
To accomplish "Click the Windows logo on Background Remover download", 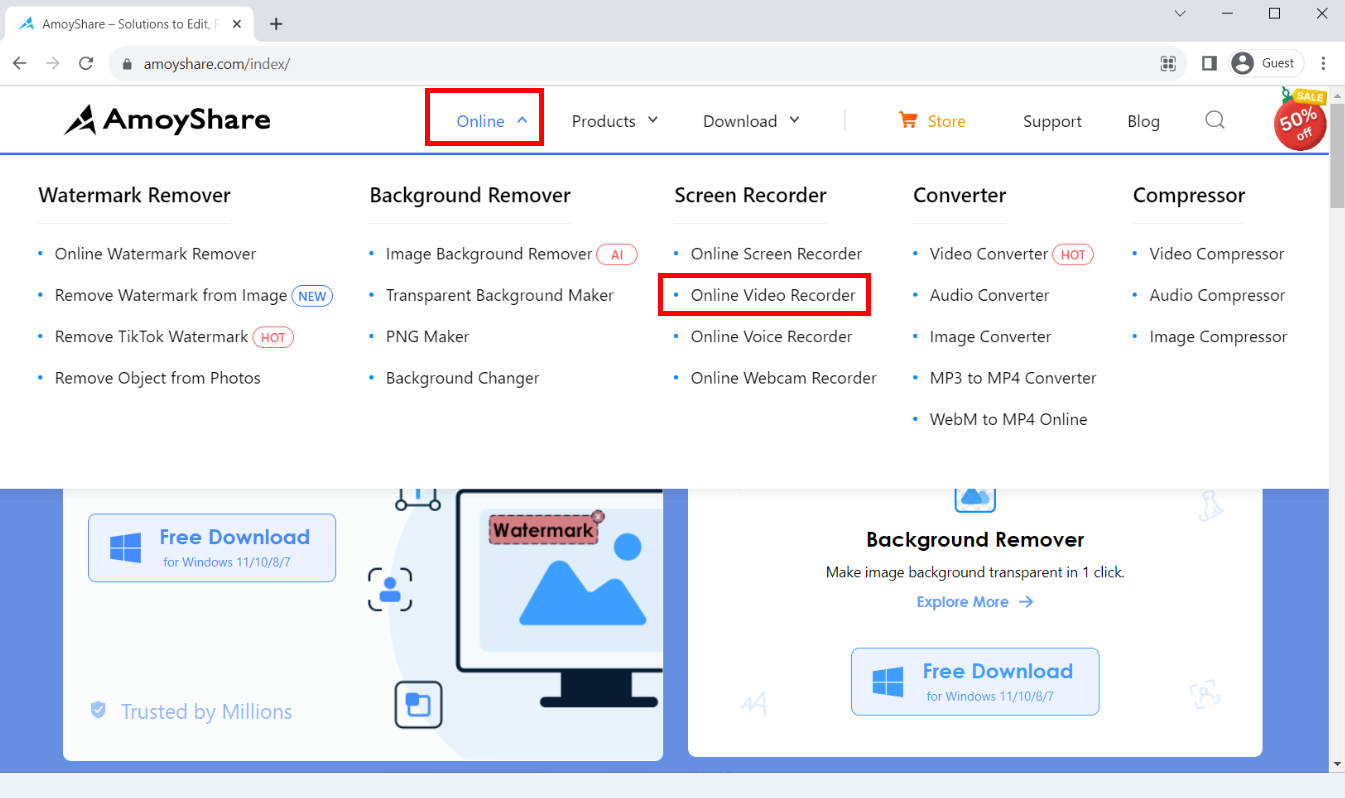I will (x=888, y=682).
